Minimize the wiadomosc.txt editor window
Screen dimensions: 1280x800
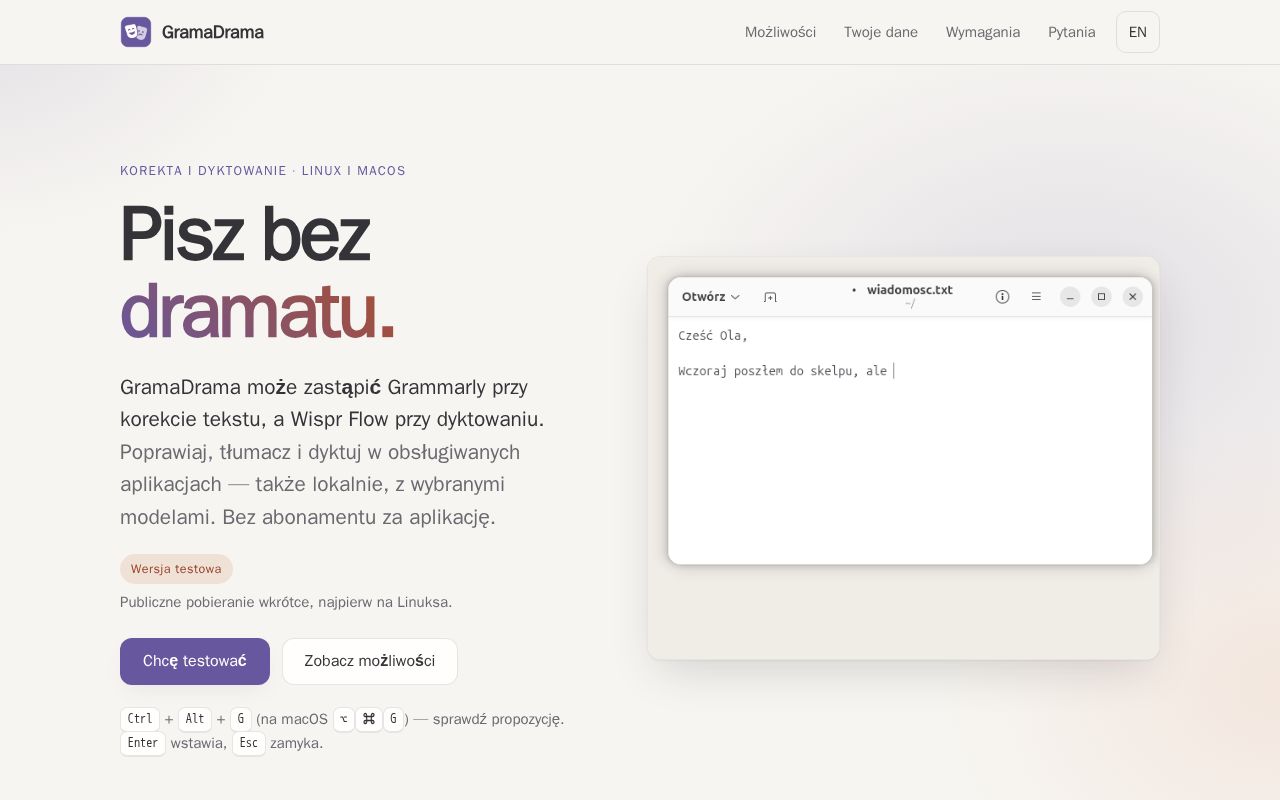1070,297
